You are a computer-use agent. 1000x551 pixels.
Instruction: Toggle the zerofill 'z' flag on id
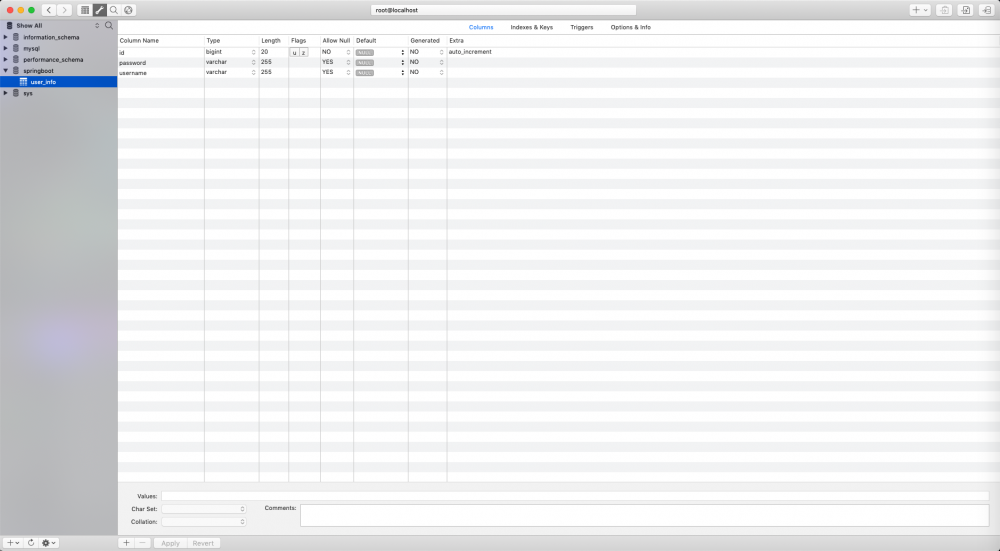tap(304, 52)
